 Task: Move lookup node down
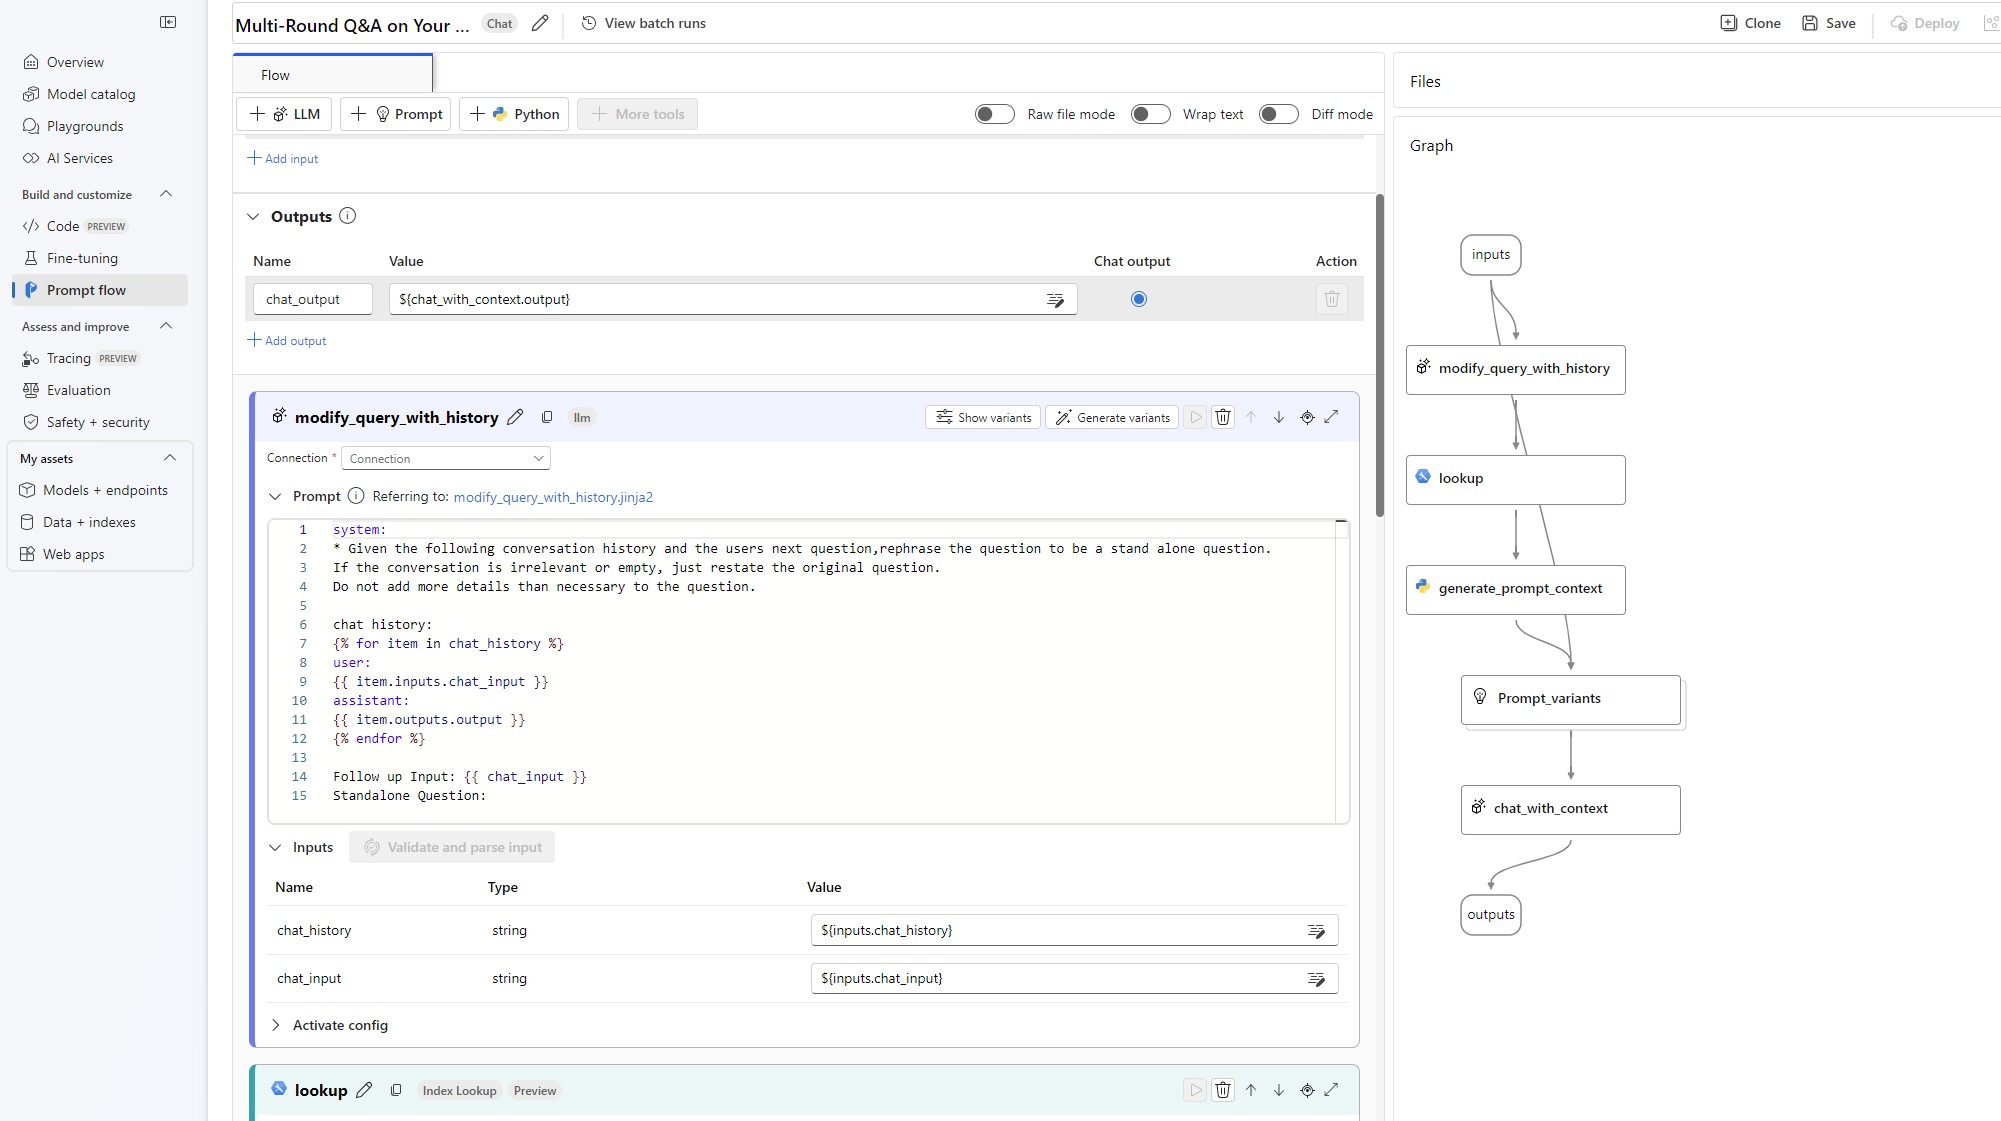[1279, 1090]
